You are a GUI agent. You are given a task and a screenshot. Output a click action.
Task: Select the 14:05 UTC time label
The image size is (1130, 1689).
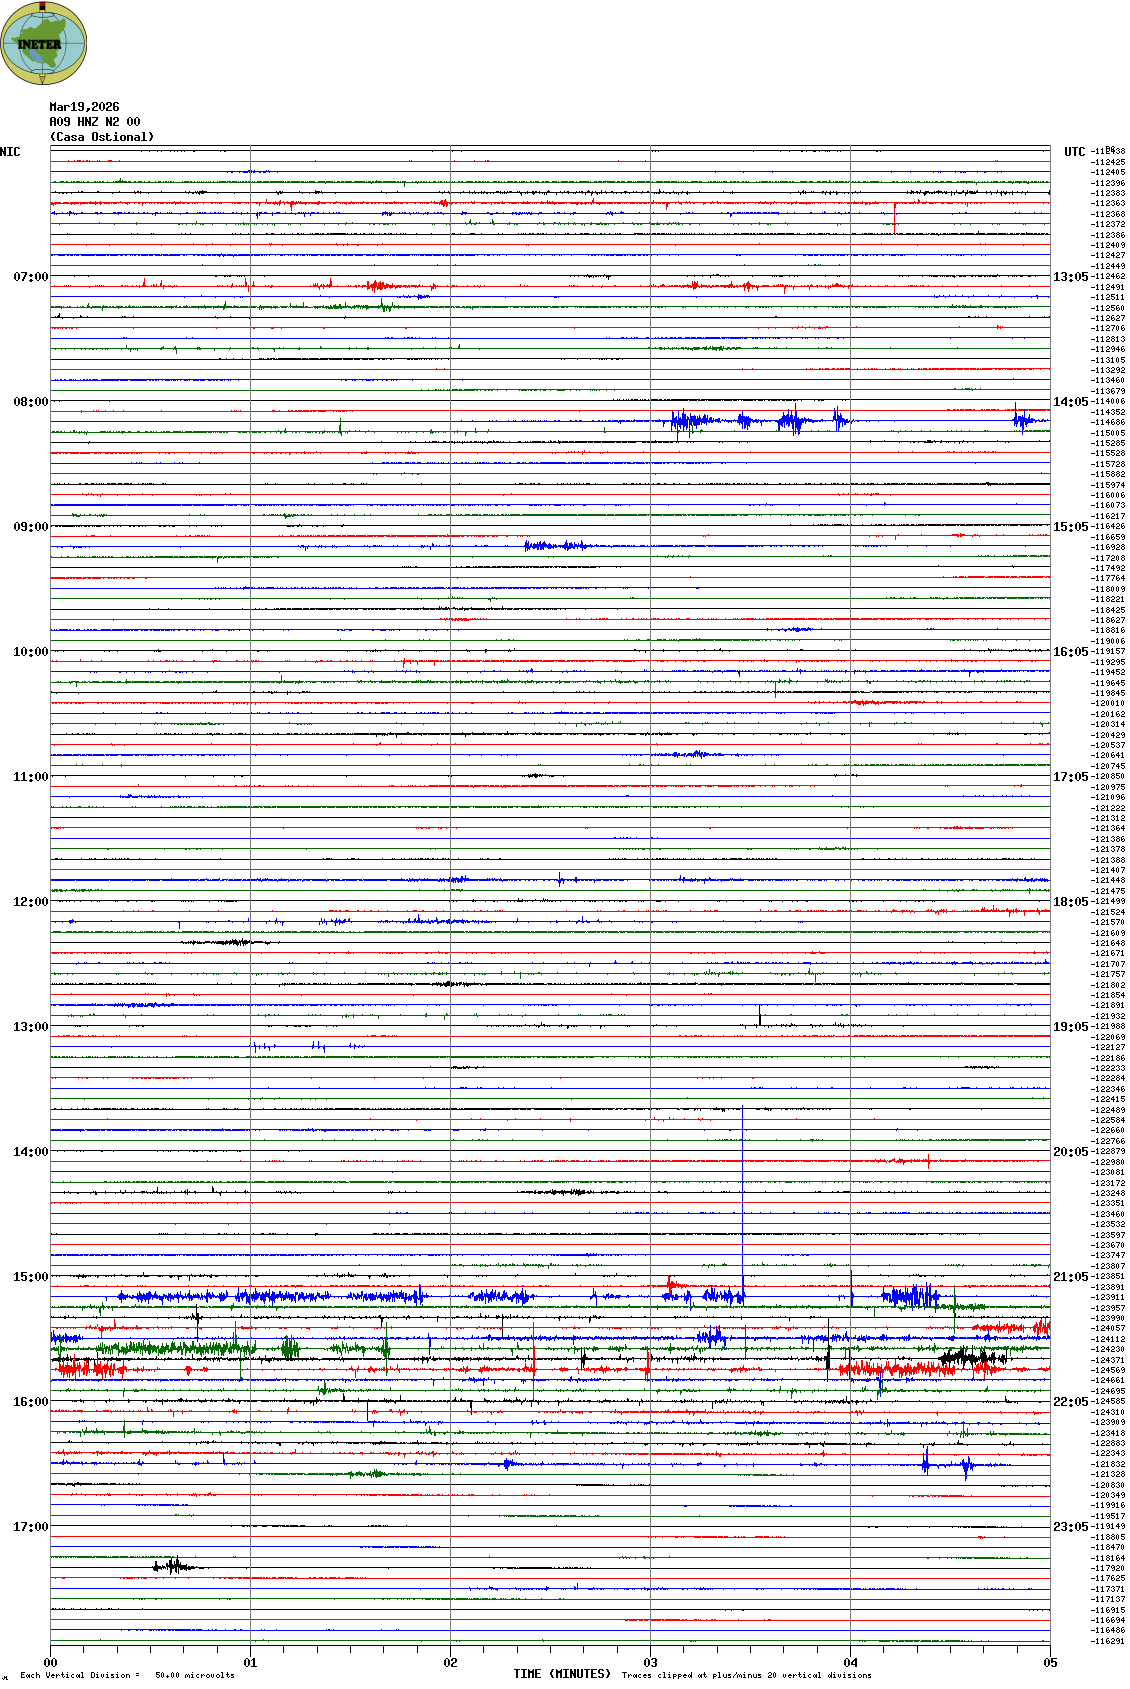point(1069,402)
